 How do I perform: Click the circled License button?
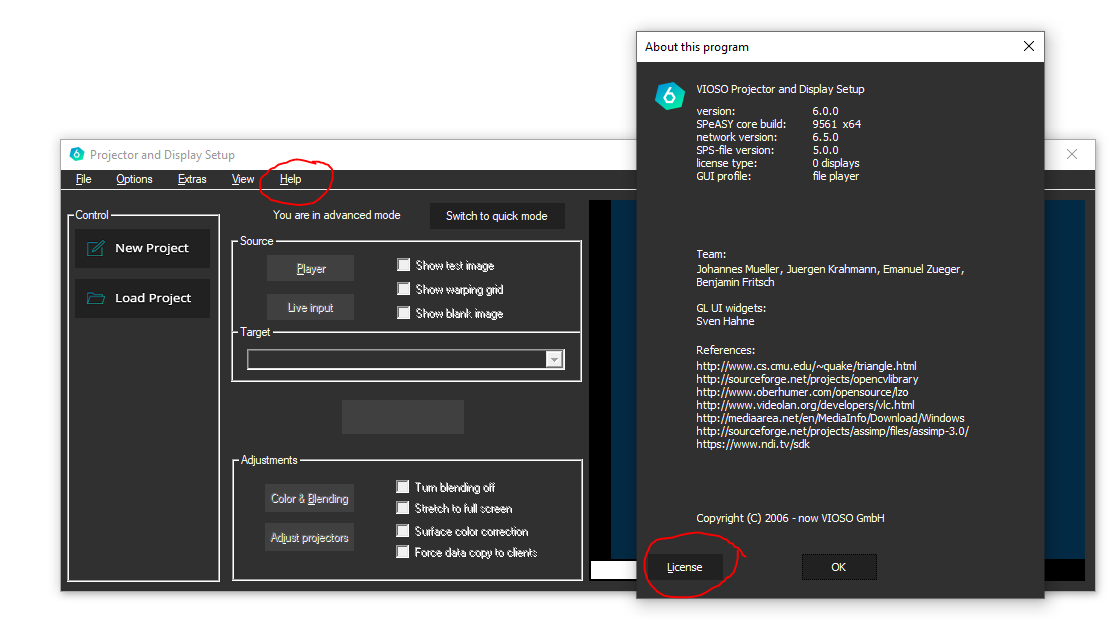tap(685, 567)
